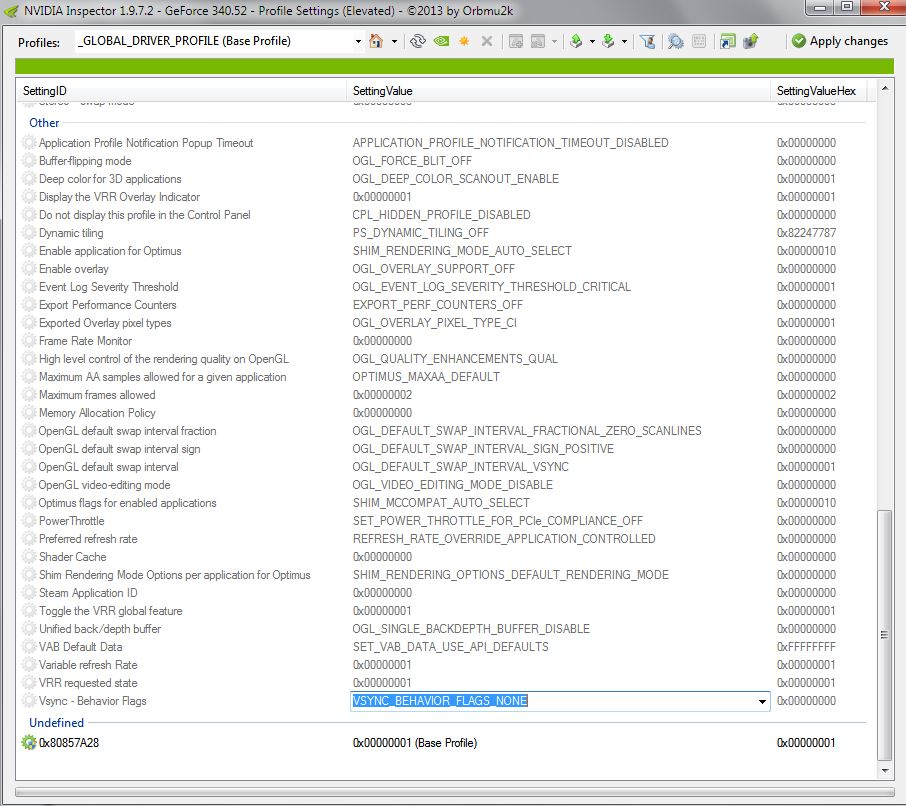Viewport: 906px width, 806px height.
Task: Click value SHIM_RENDERING_OPTIONS_DEFAULT_RENDERING_MODE
Action: tap(511, 575)
